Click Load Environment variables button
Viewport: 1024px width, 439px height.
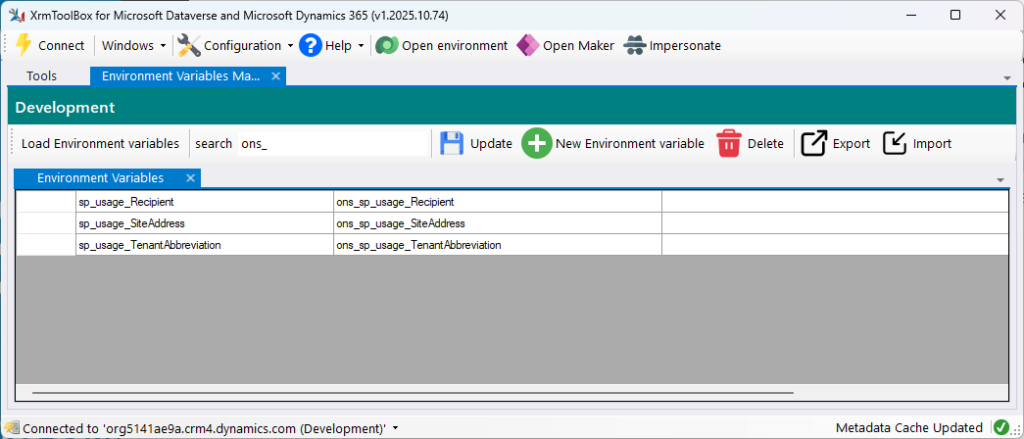(100, 143)
